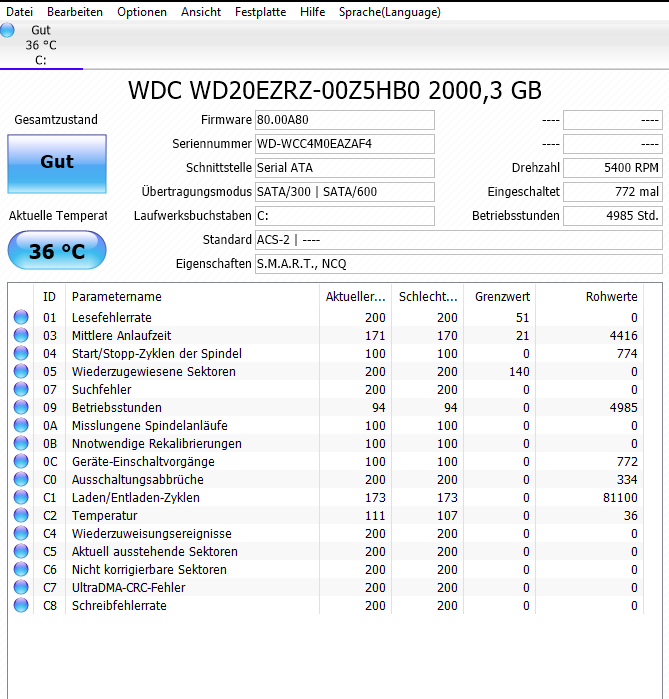Click status orb for Laden/Entladen-Zyklen row
Image resolution: width=669 pixels, height=699 pixels.
click(21, 497)
